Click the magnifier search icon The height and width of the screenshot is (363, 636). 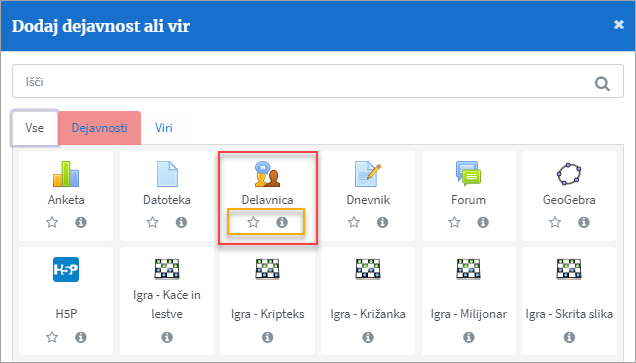click(602, 84)
